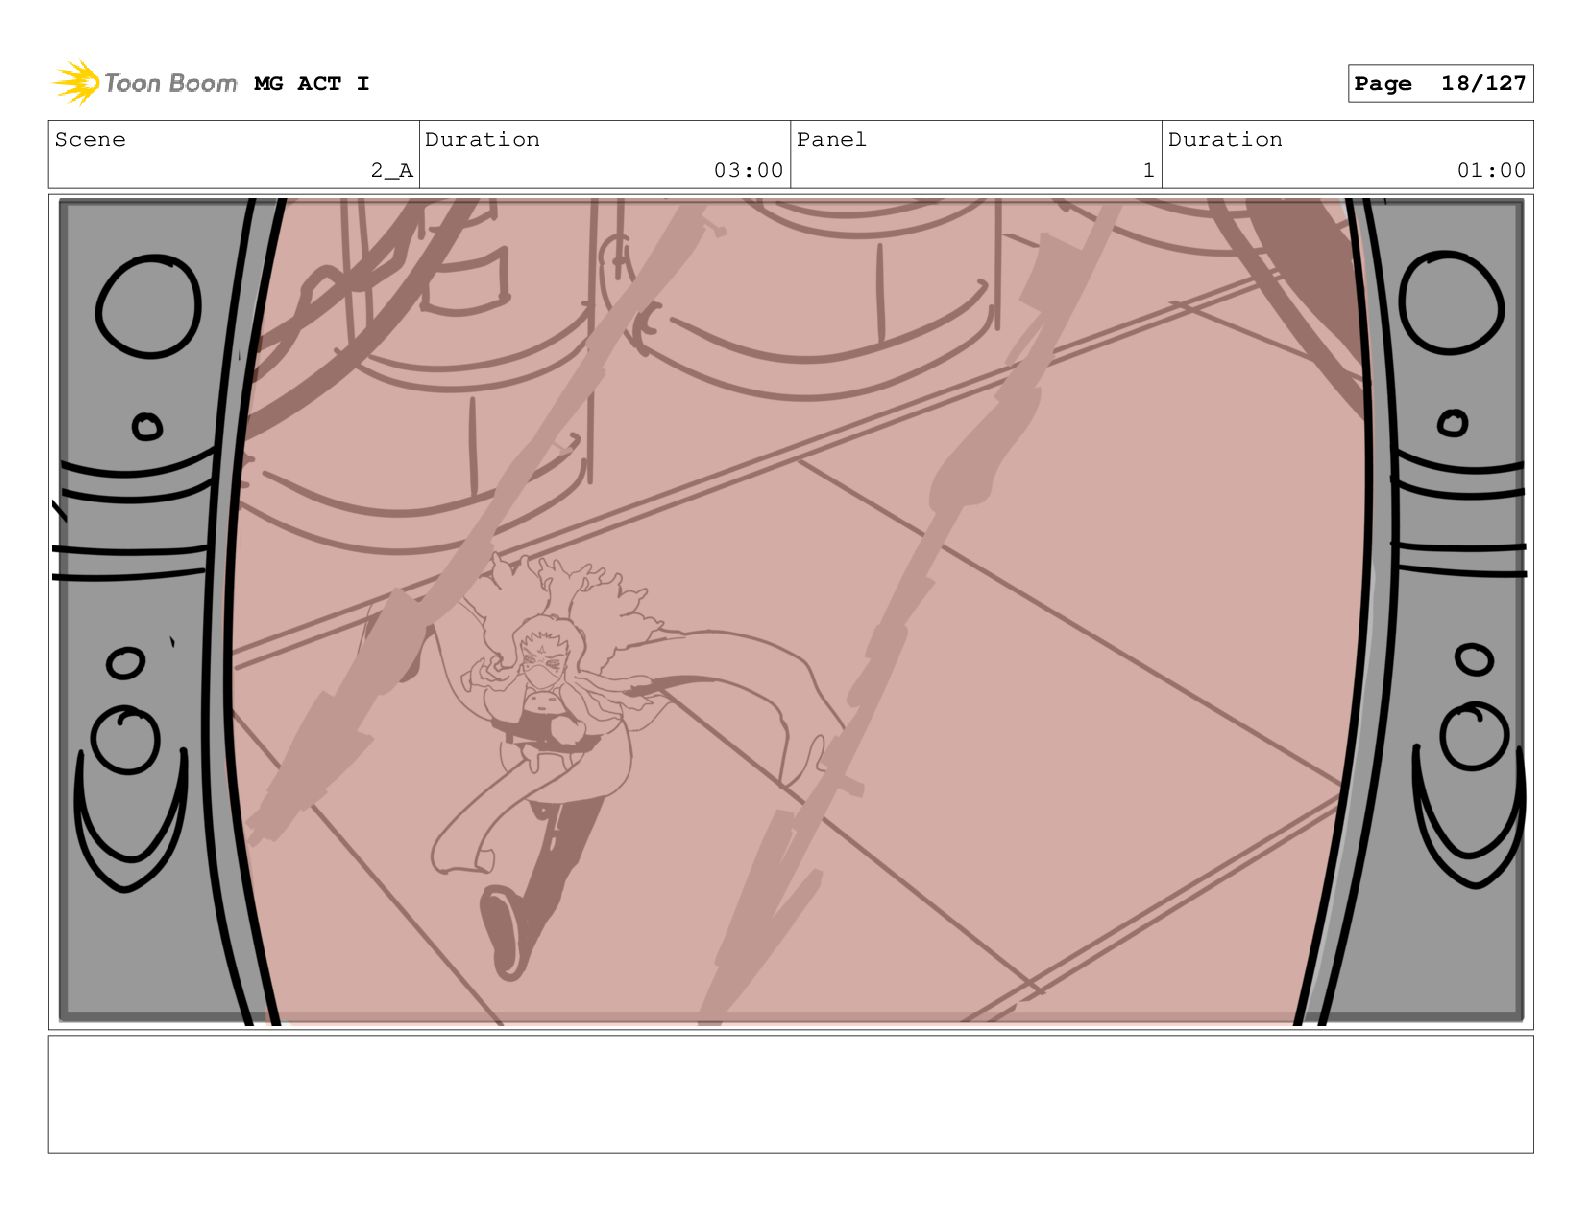Click scene duration value '03:00'
1582x1225 pixels.
pyautogui.click(x=748, y=171)
